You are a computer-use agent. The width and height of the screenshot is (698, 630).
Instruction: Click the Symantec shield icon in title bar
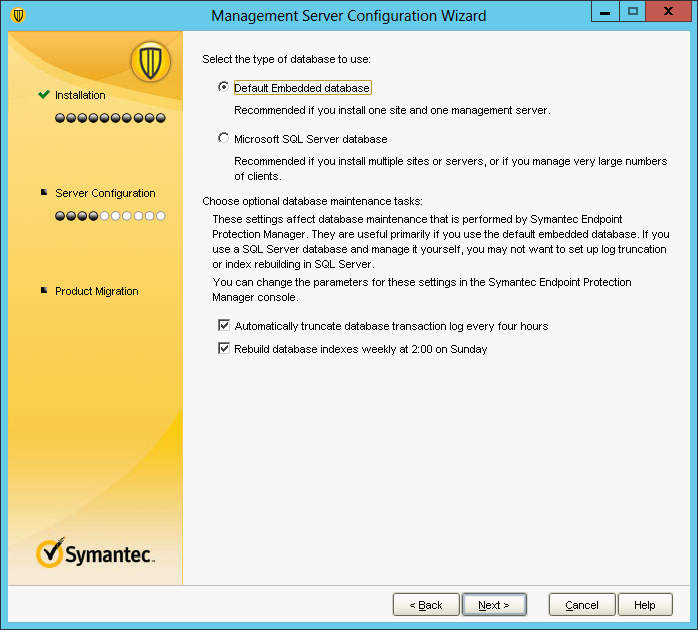pos(18,16)
